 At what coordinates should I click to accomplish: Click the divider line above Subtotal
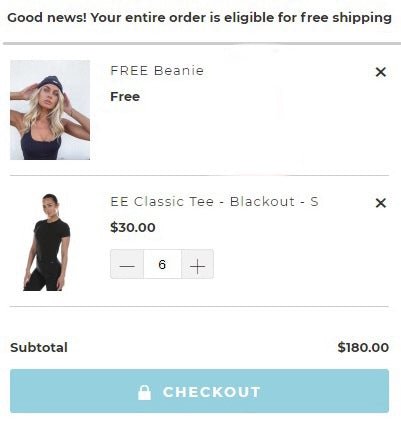point(199,306)
